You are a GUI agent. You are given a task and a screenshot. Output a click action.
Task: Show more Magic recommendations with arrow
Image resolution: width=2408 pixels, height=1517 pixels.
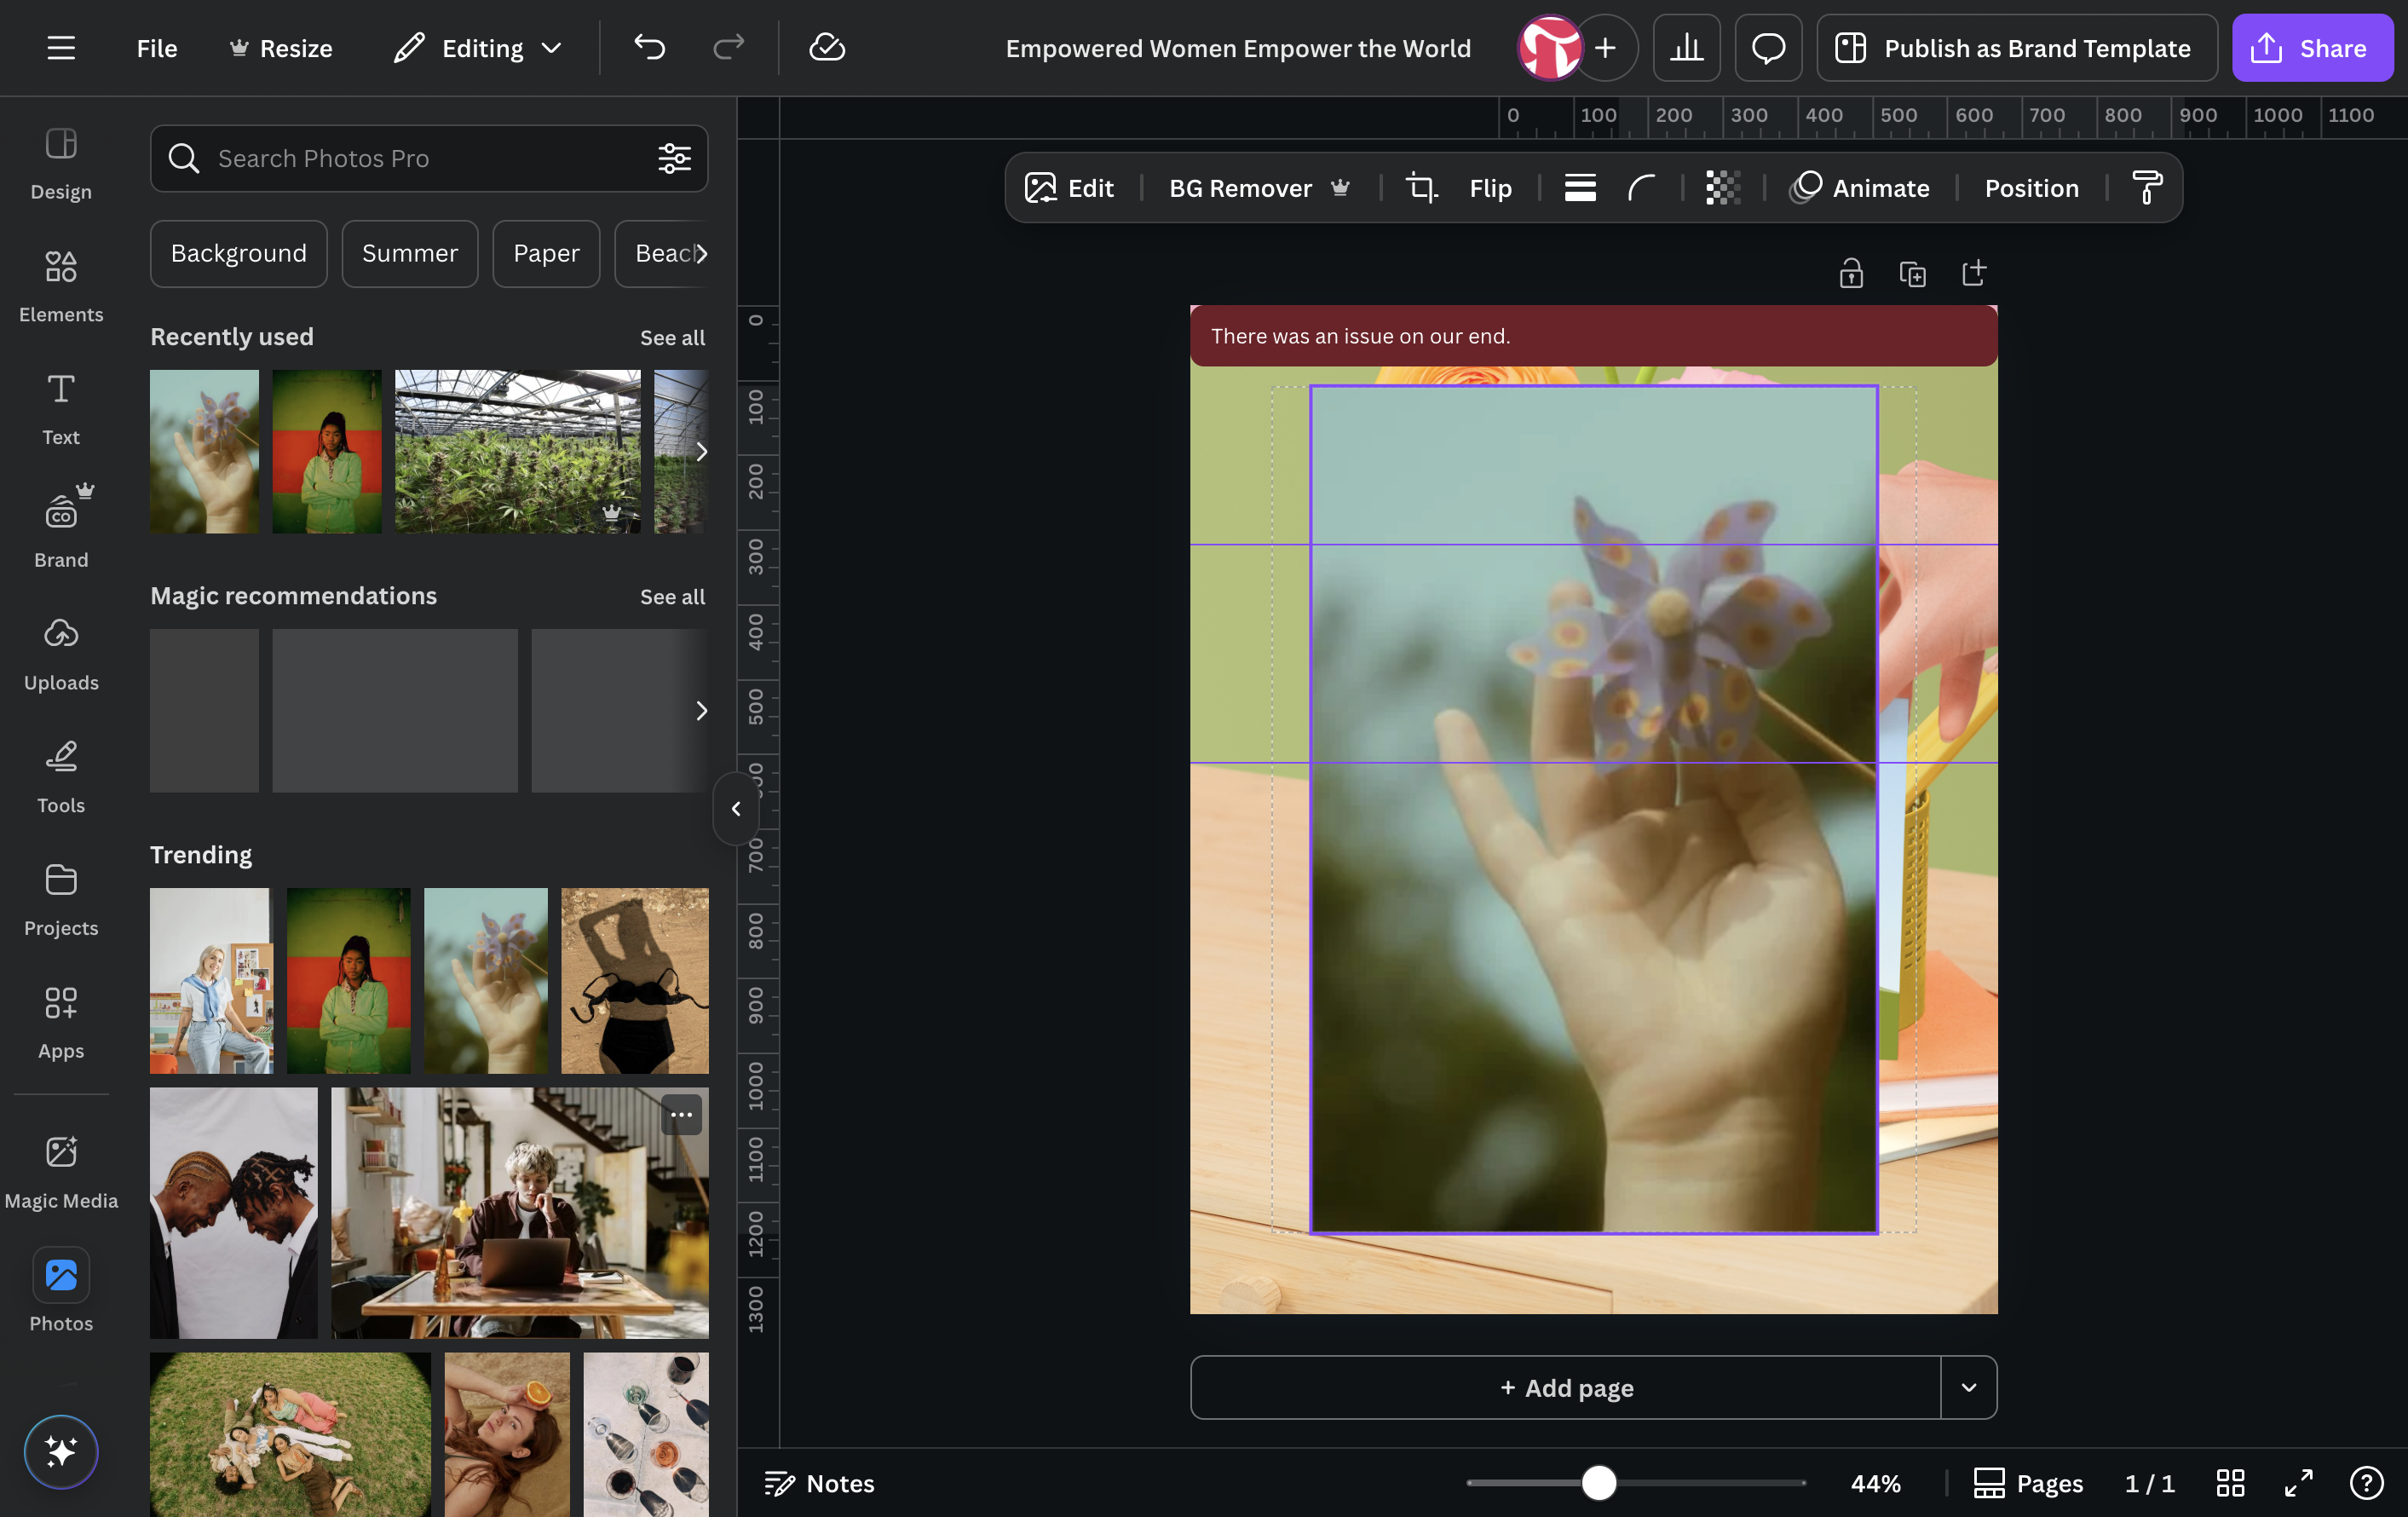pyautogui.click(x=701, y=711)
